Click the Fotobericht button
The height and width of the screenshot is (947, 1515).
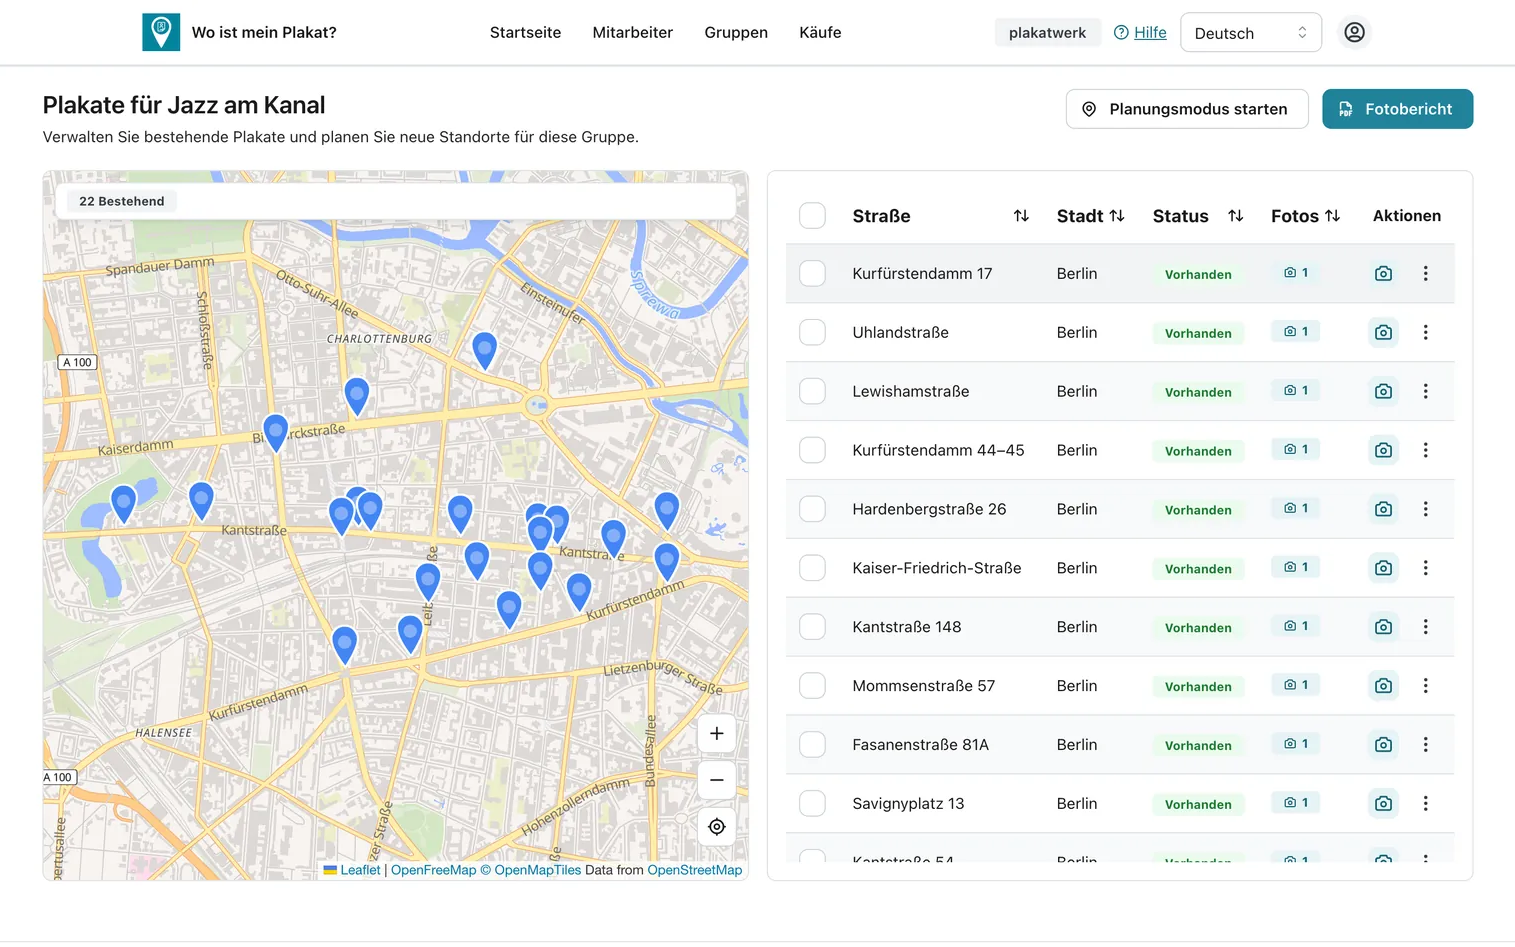pos(1397,109)
